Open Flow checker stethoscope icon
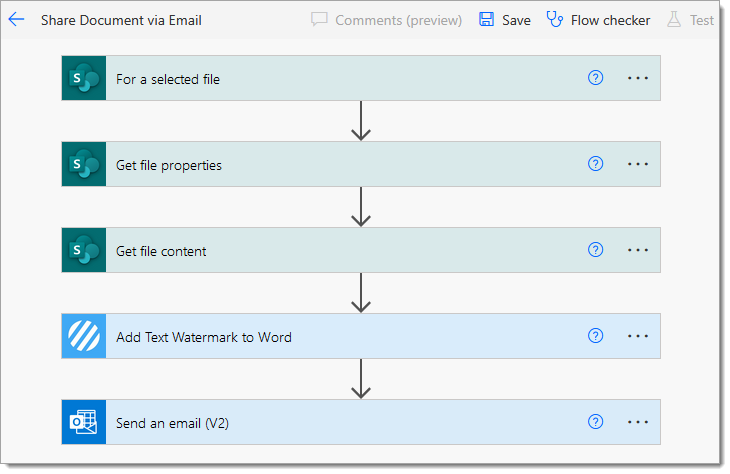This screenshot has width=730, height=474. point(554,20)
